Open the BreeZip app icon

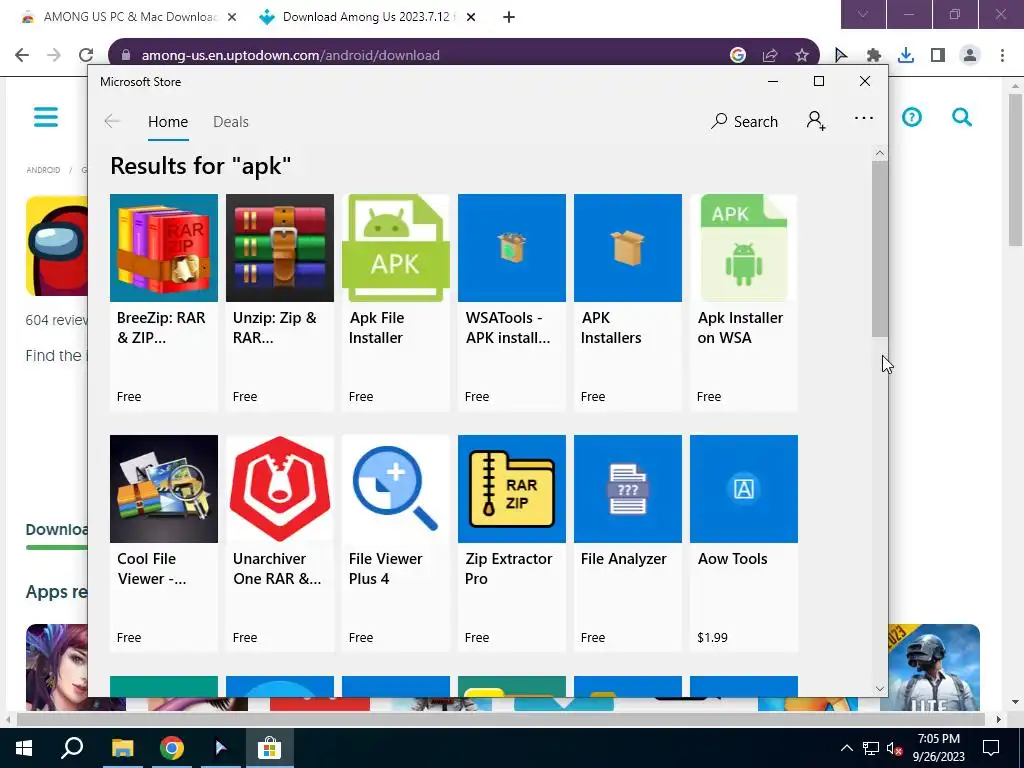click(164, 248)
